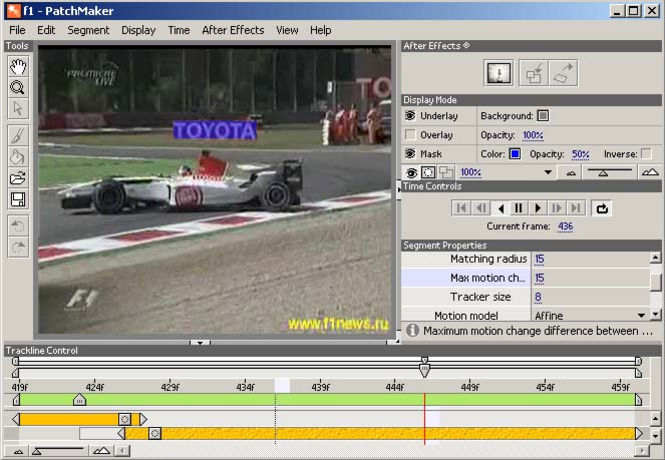Check the Inverse mask checkbox
665x460 pixels.
tap(646, 154)
